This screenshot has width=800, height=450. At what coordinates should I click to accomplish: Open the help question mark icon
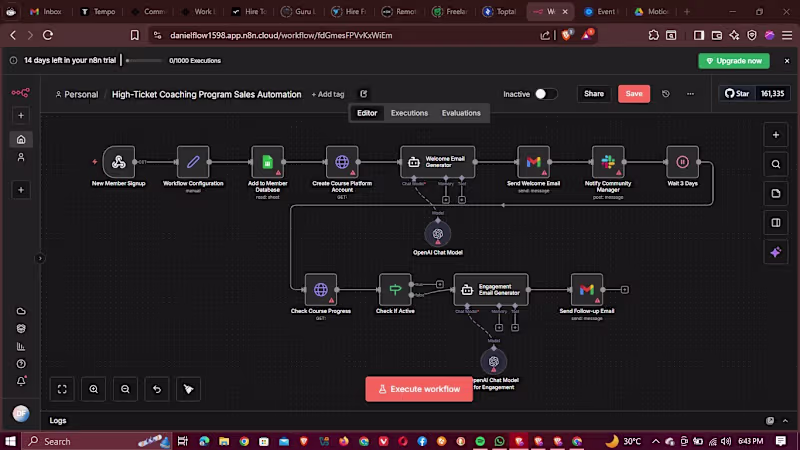(21, 364)
